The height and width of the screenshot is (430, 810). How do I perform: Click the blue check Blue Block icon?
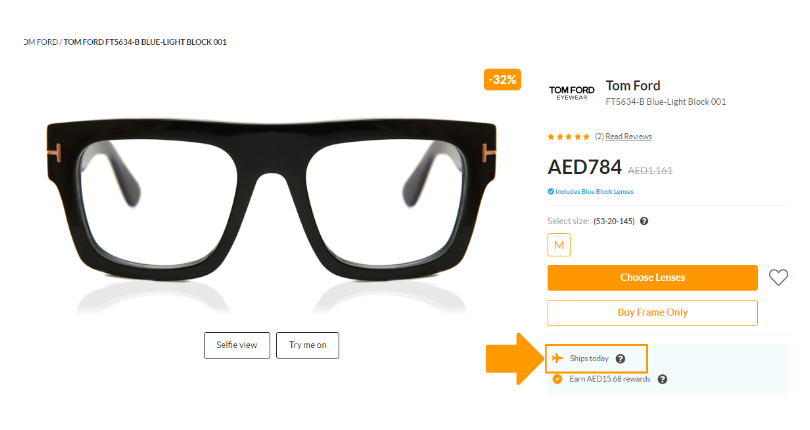click(551, 191)
